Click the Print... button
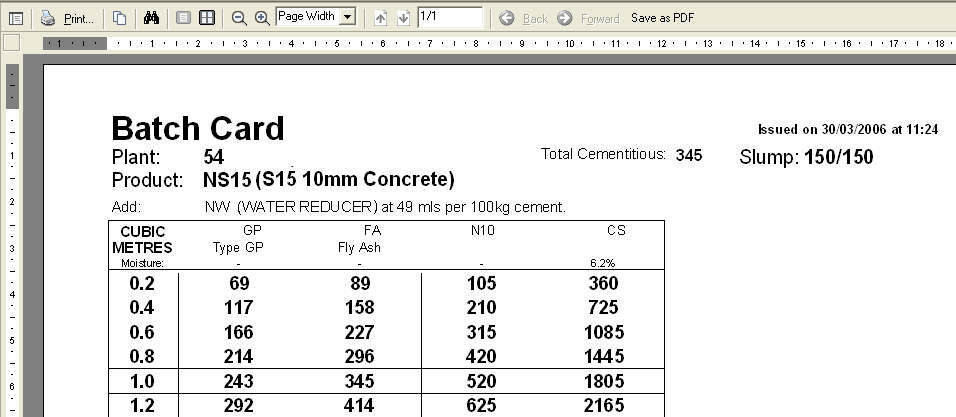Image resolution: width=956 pixels, height=417 pixels. (x=68, y=18)
